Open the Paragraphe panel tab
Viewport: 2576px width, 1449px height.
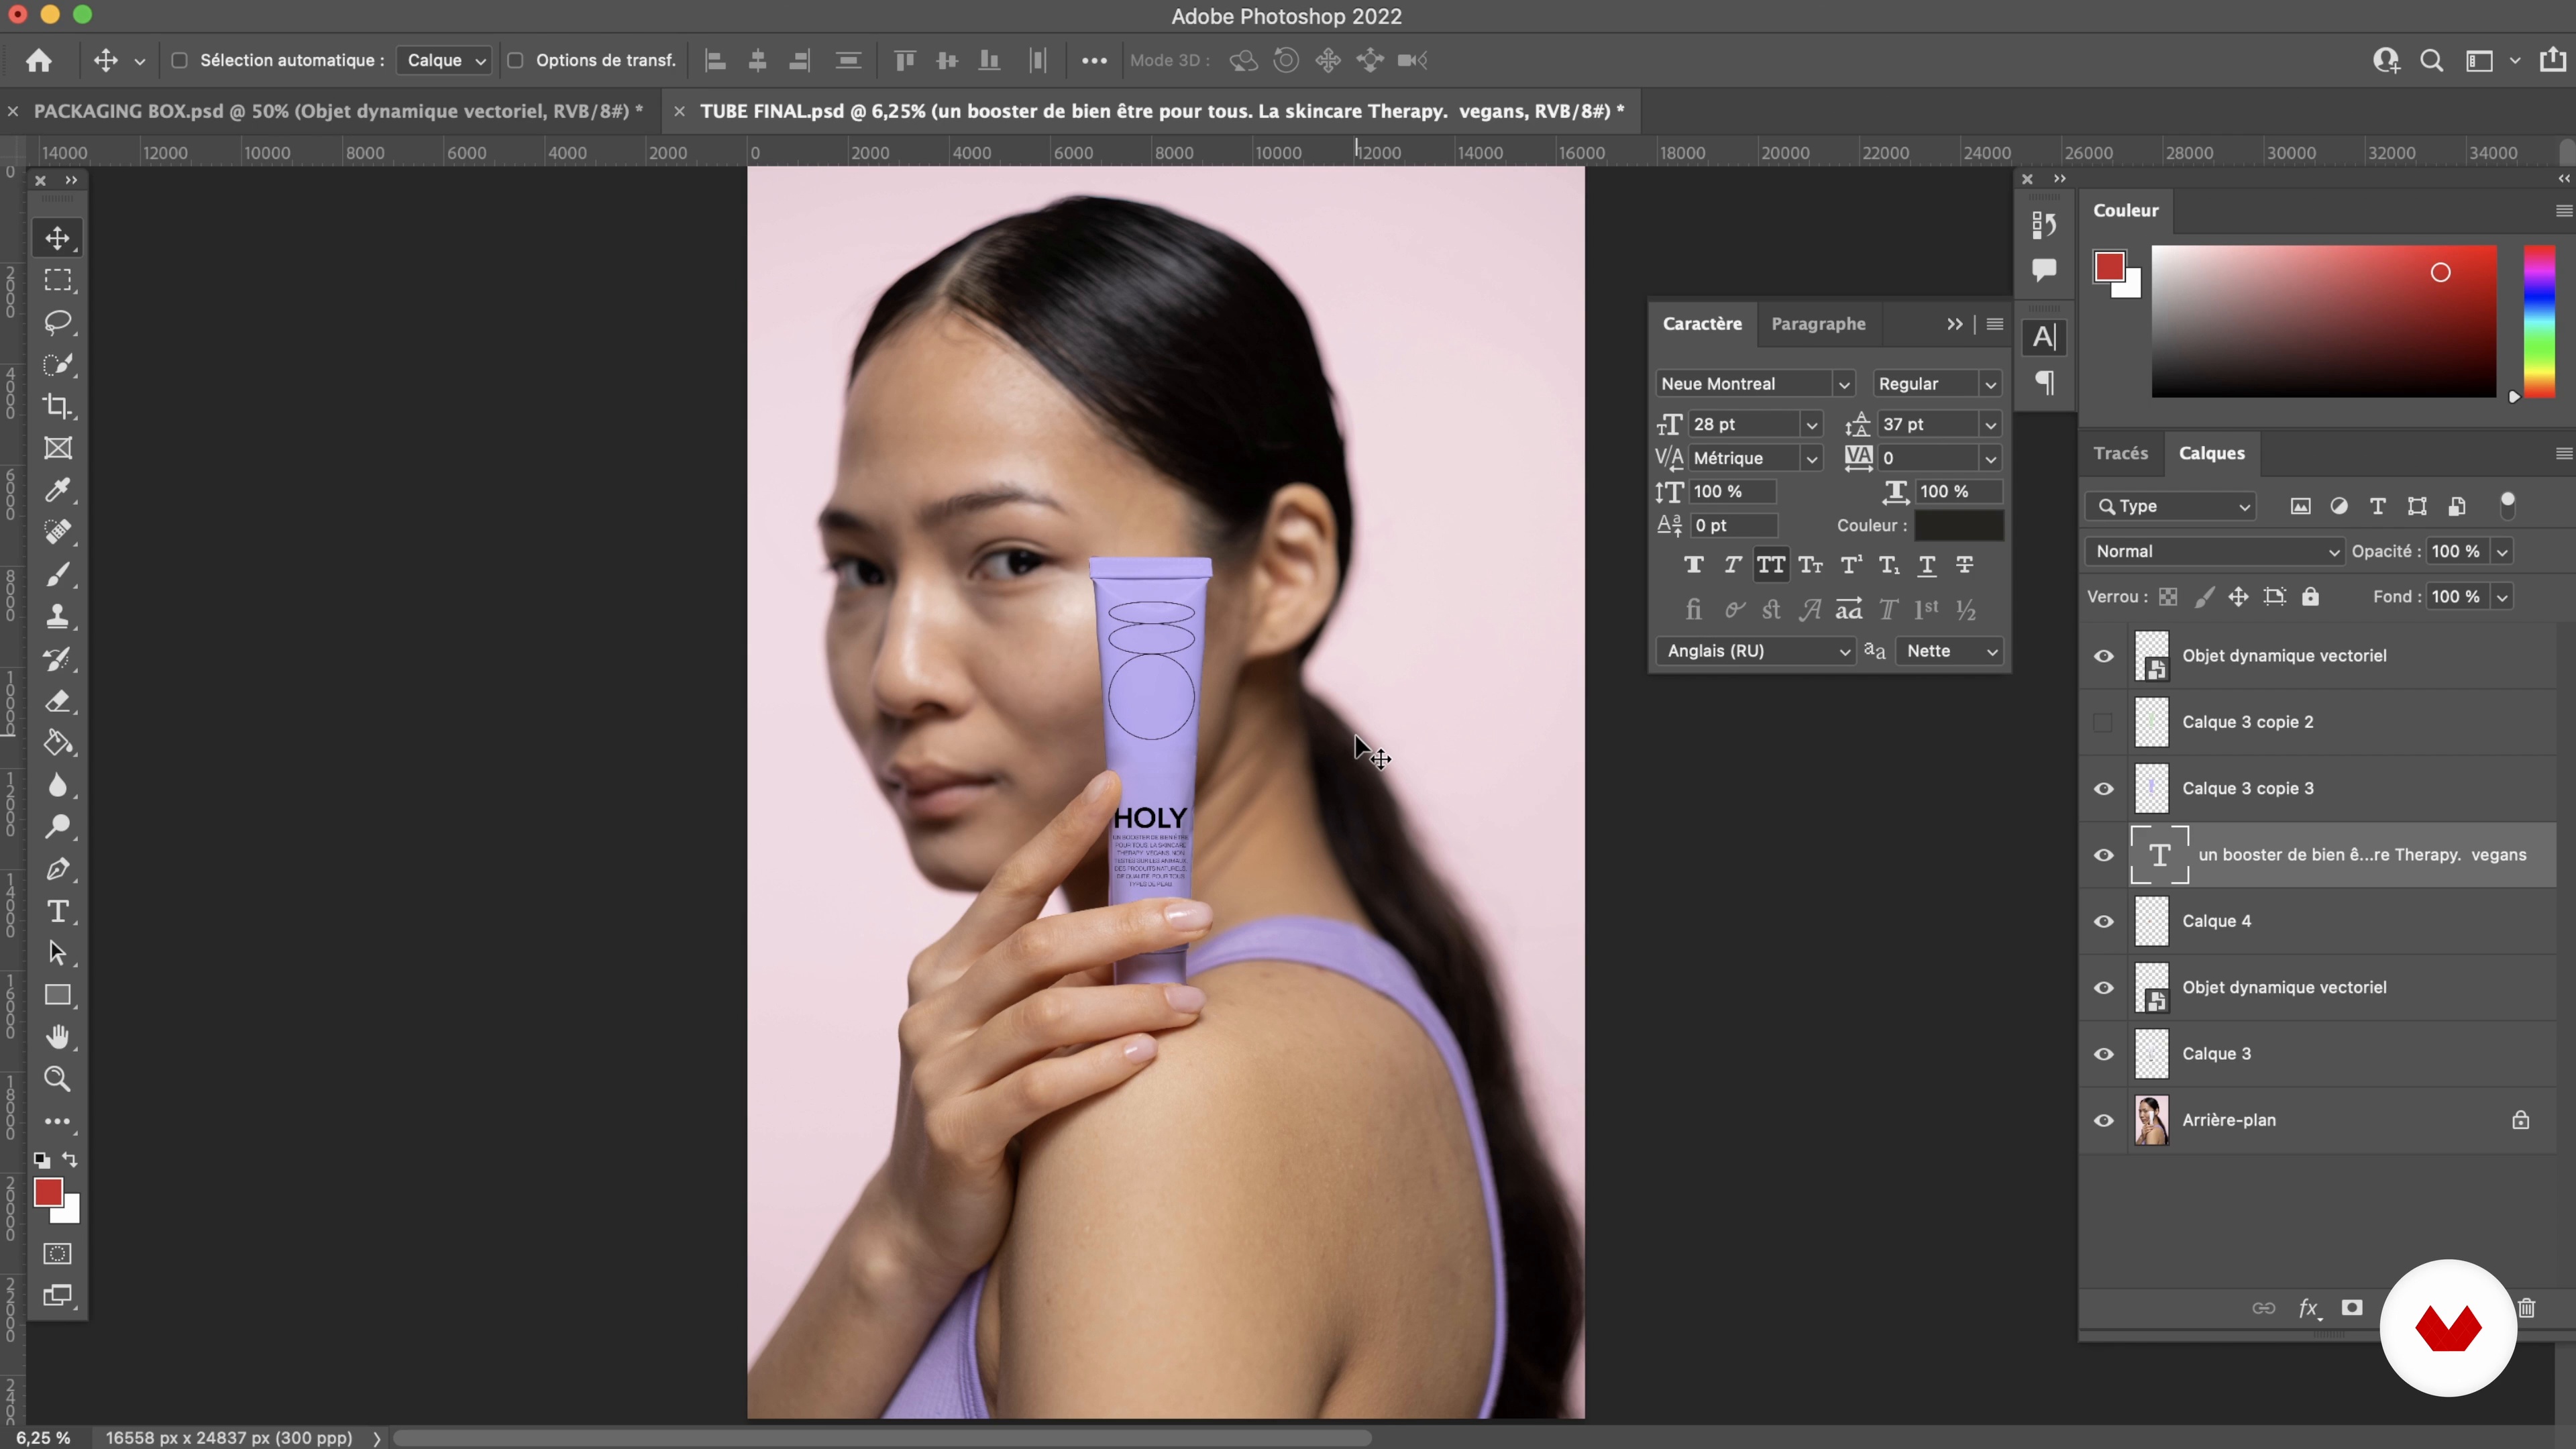pos(1817,324)
